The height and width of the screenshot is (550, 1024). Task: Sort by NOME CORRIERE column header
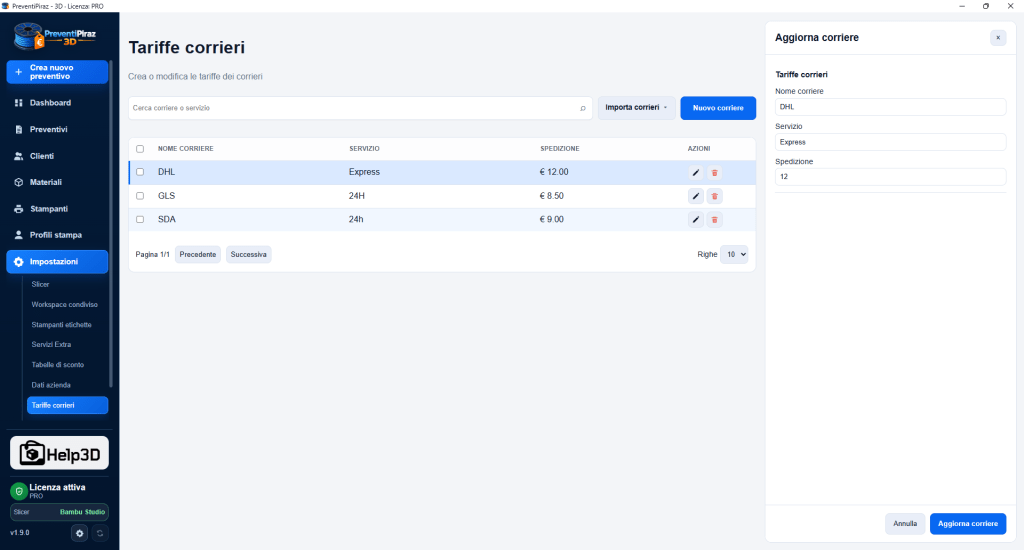click(185, 149)
